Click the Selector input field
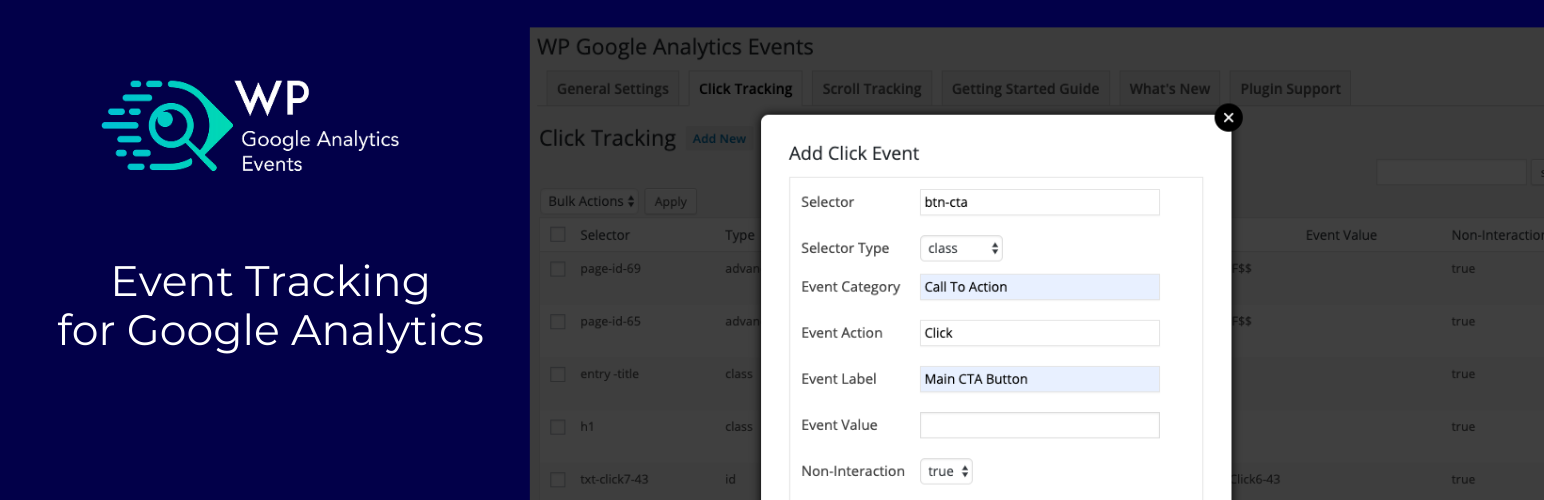Image resolution: width=1544 pixels, height=500 pixels. tap(1039, 202)
